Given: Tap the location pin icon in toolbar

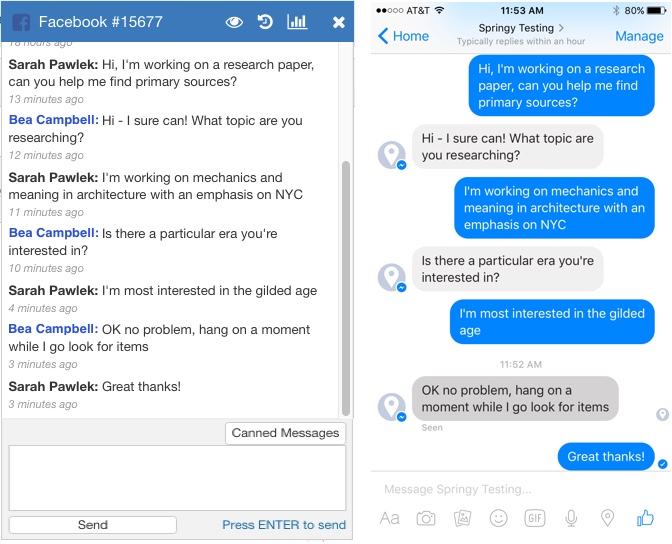Looking at the screenshot, I should (x=607, y=518).
